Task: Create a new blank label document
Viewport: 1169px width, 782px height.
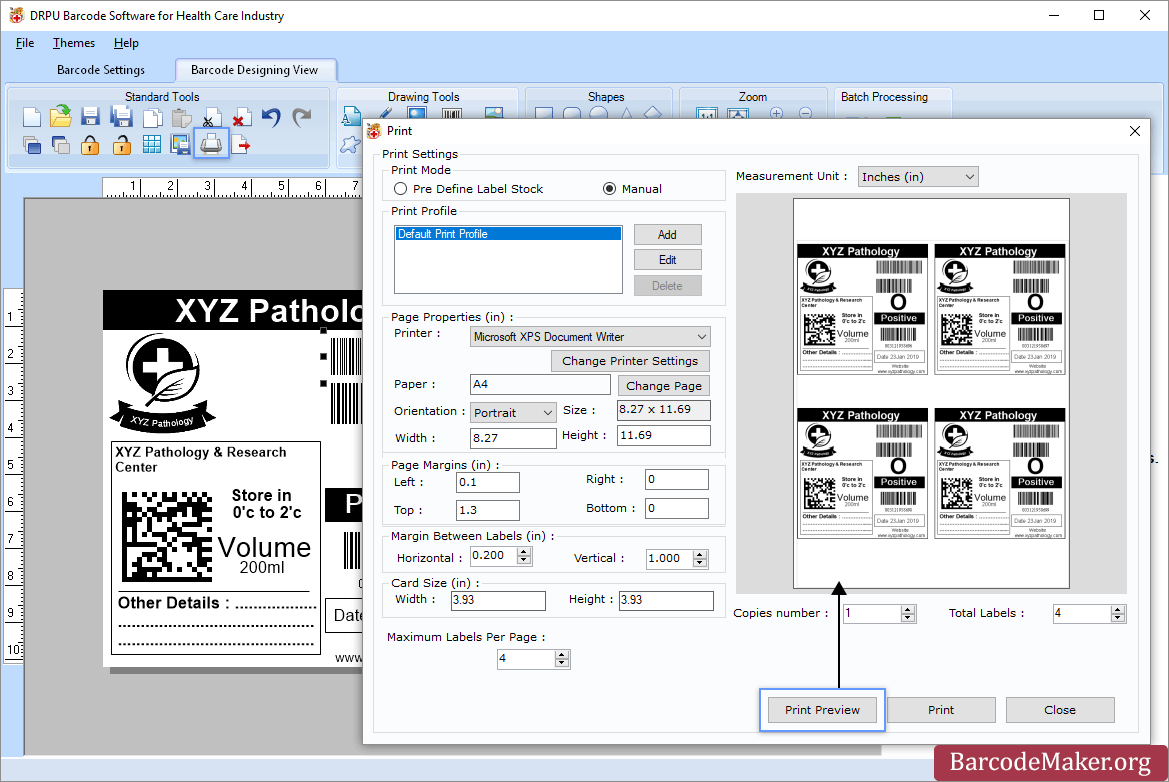Action: point(31,118)
